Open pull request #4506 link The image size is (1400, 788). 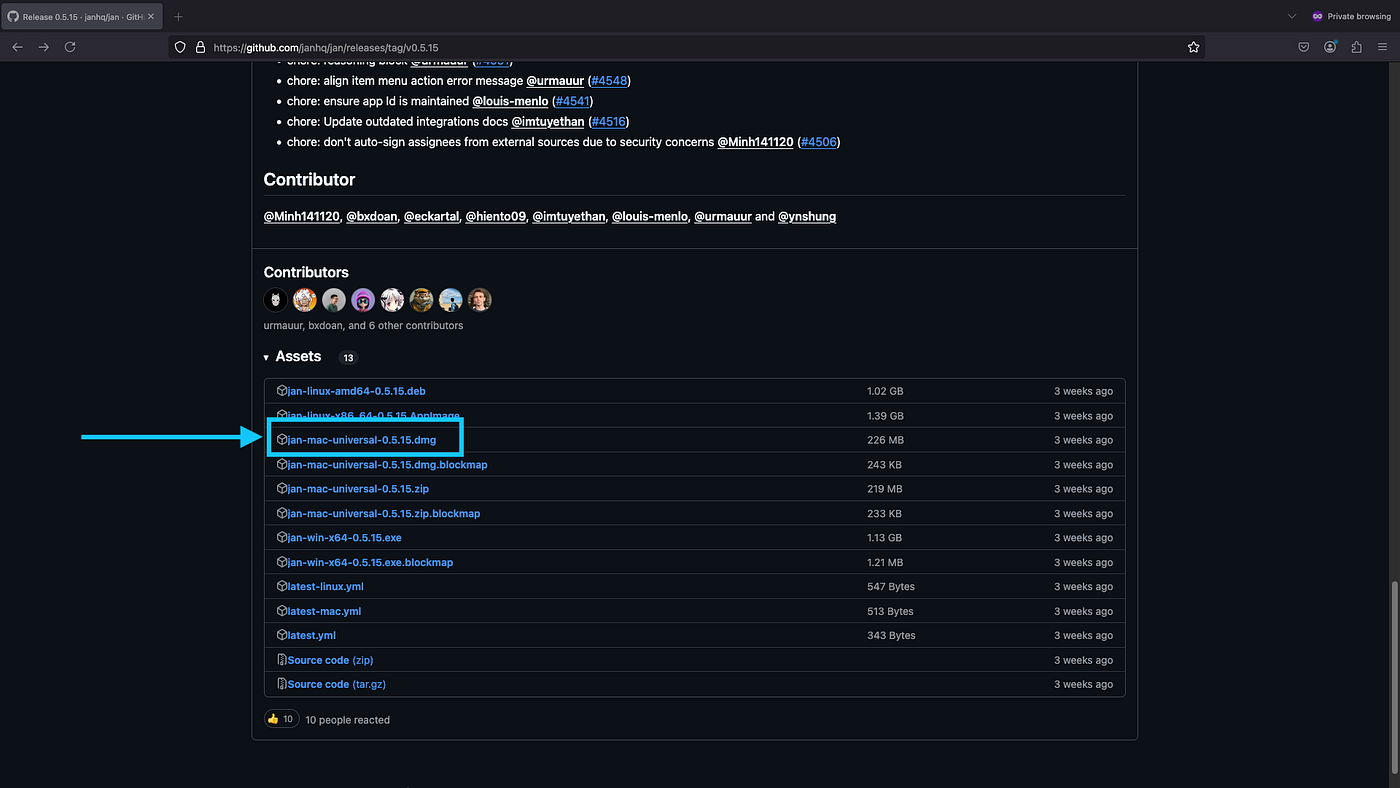click(819, 142)
